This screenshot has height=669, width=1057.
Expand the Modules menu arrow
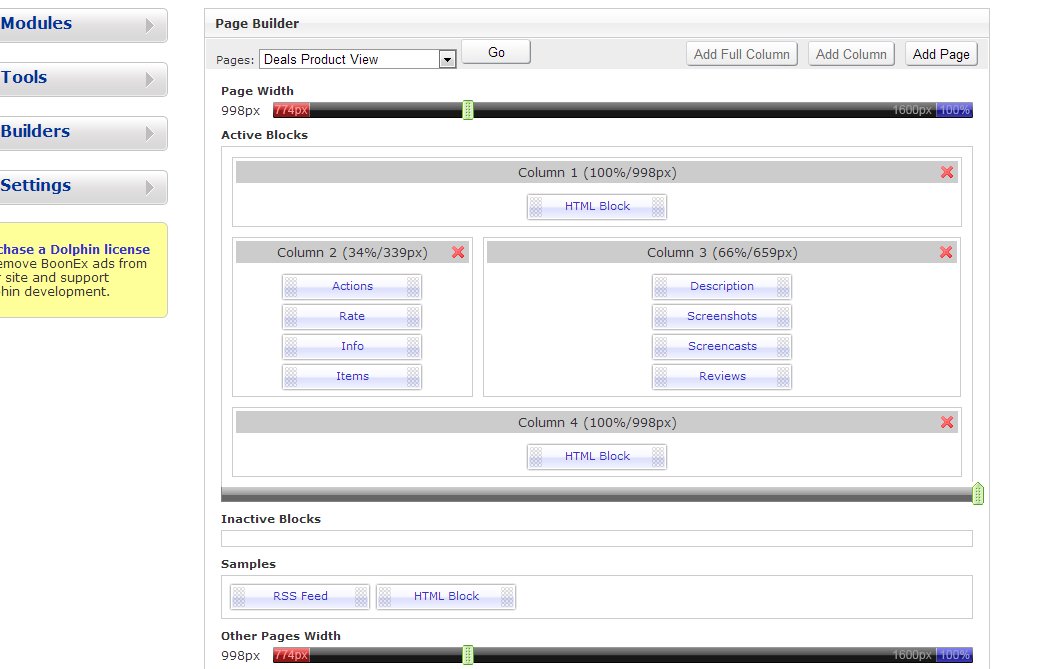(150, 26)
